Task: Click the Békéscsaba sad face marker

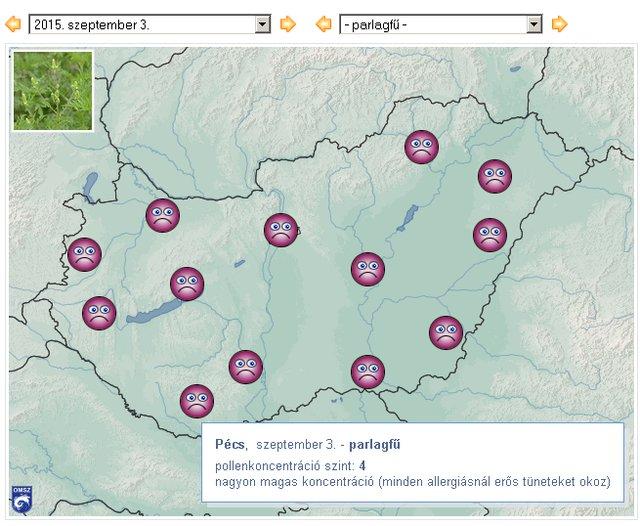Action: click(446, 332)
